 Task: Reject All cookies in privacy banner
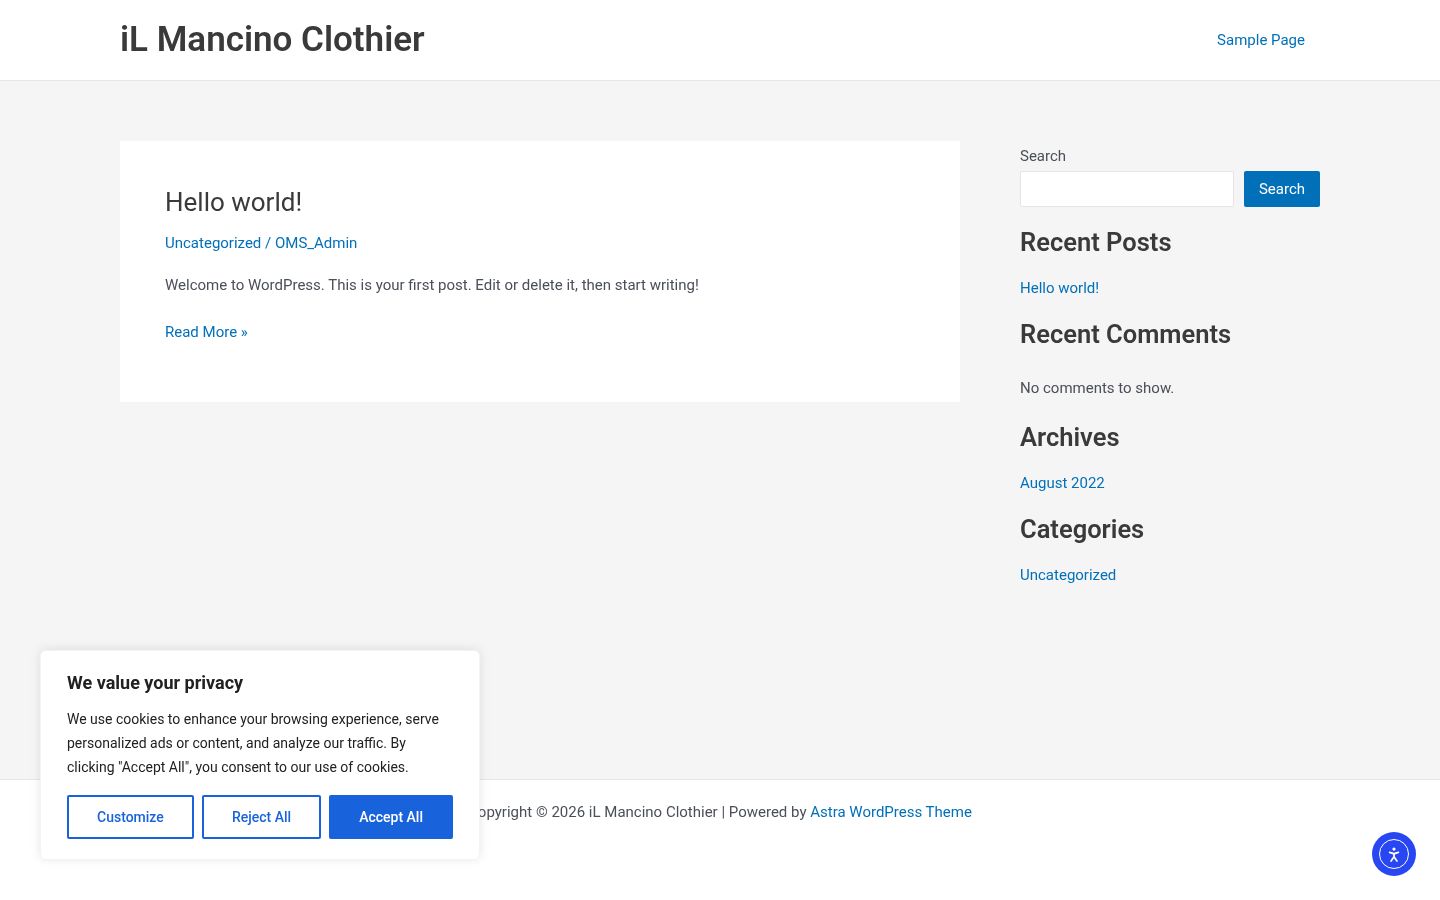[x=261, y=817]
